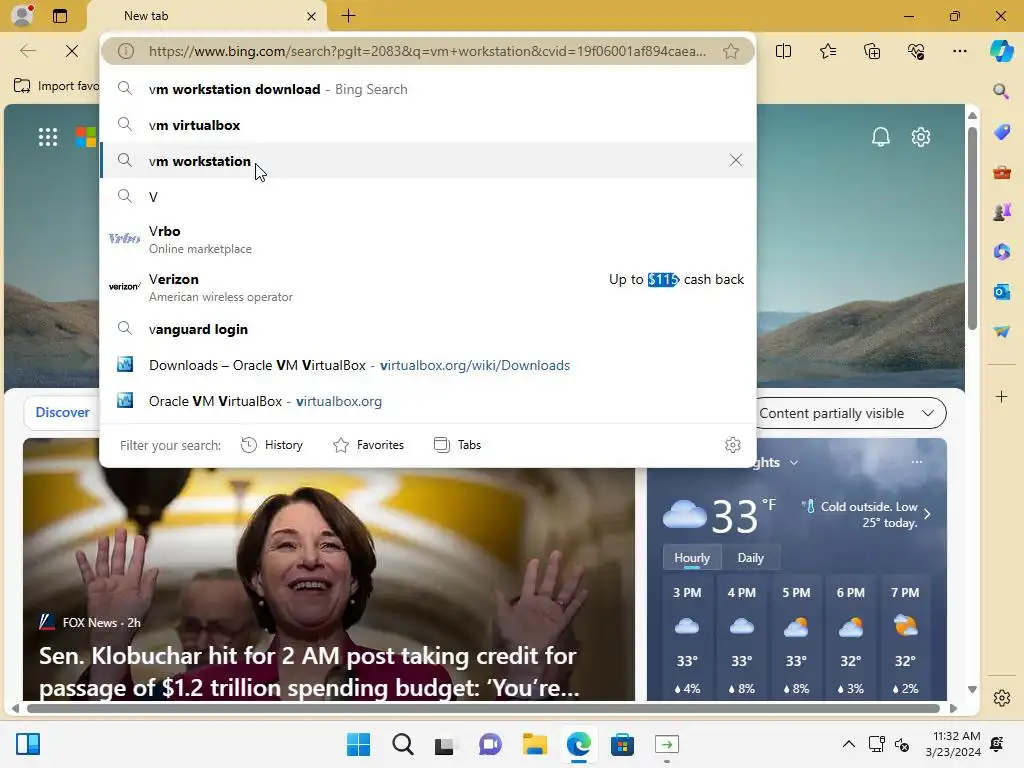Open 'Cold outside' weather alert arrow
Image resolution: width=1024 pixels, height=768 pixels.
coord(927,514)
